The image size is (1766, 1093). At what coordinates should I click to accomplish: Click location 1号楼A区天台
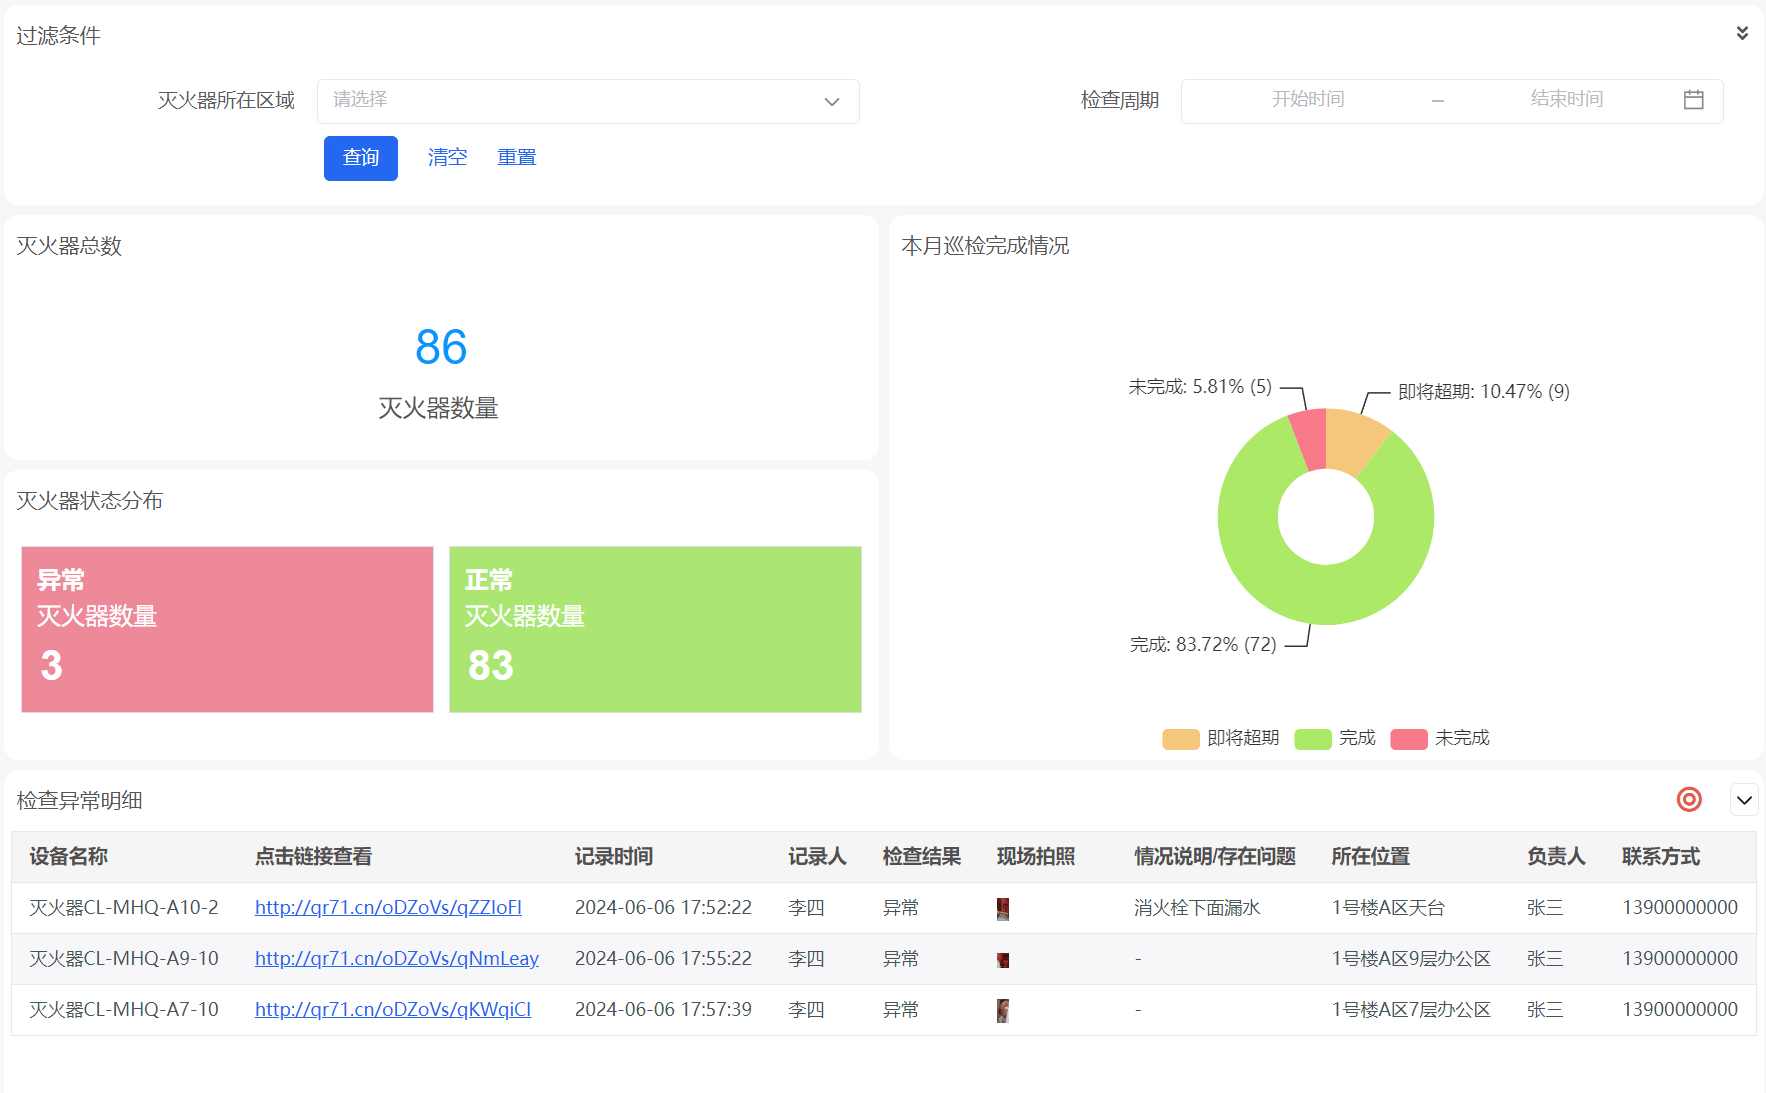pos(1388,907)
